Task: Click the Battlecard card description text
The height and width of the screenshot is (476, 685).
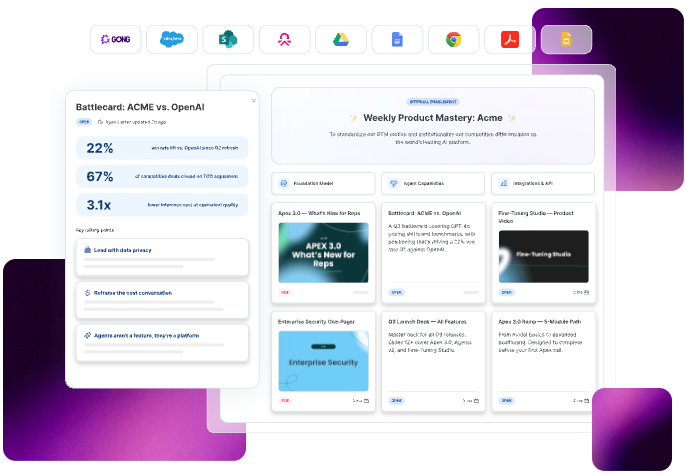Action: tap(432, 238)
